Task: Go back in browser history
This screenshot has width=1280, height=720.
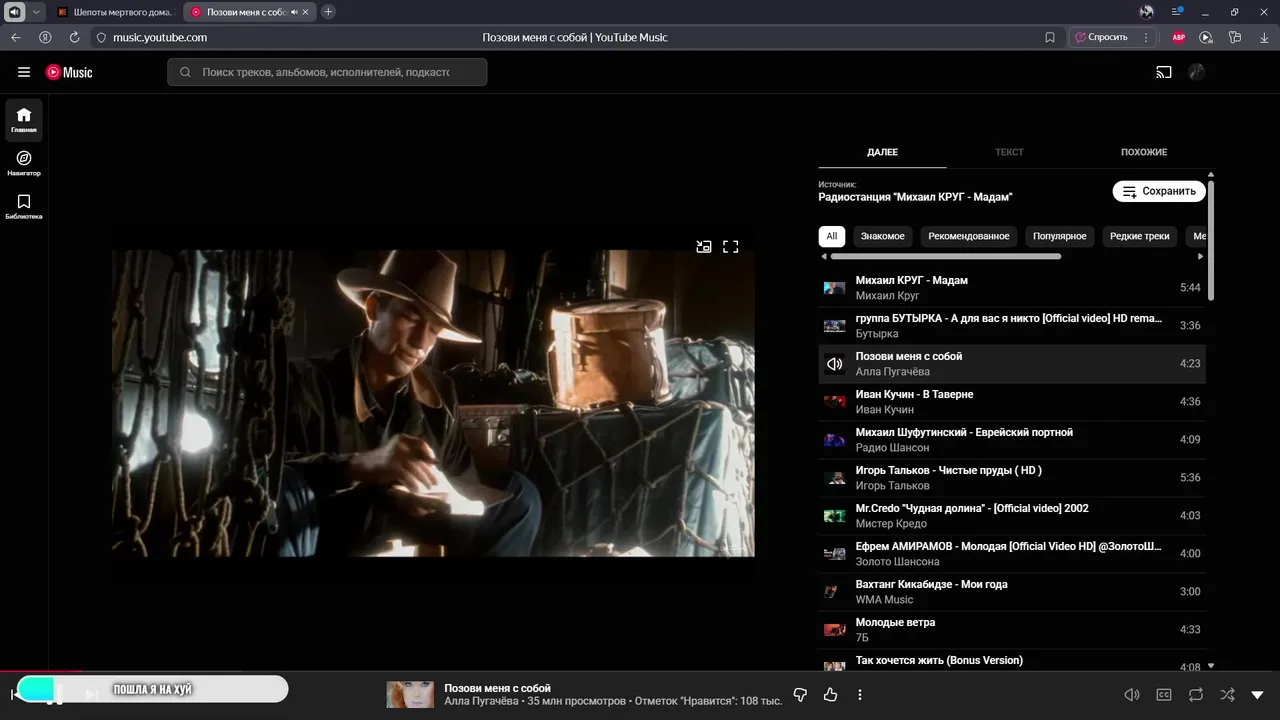Action: pos(16,37)
